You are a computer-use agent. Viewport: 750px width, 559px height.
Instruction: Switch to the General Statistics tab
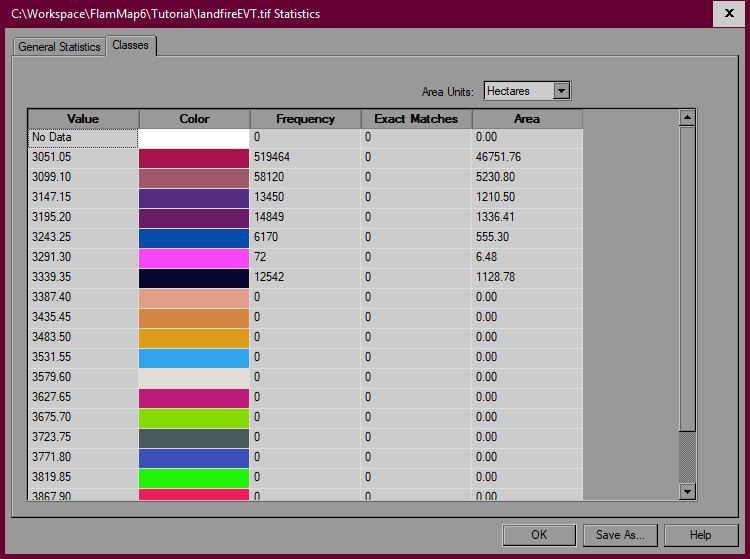point(59,47)
